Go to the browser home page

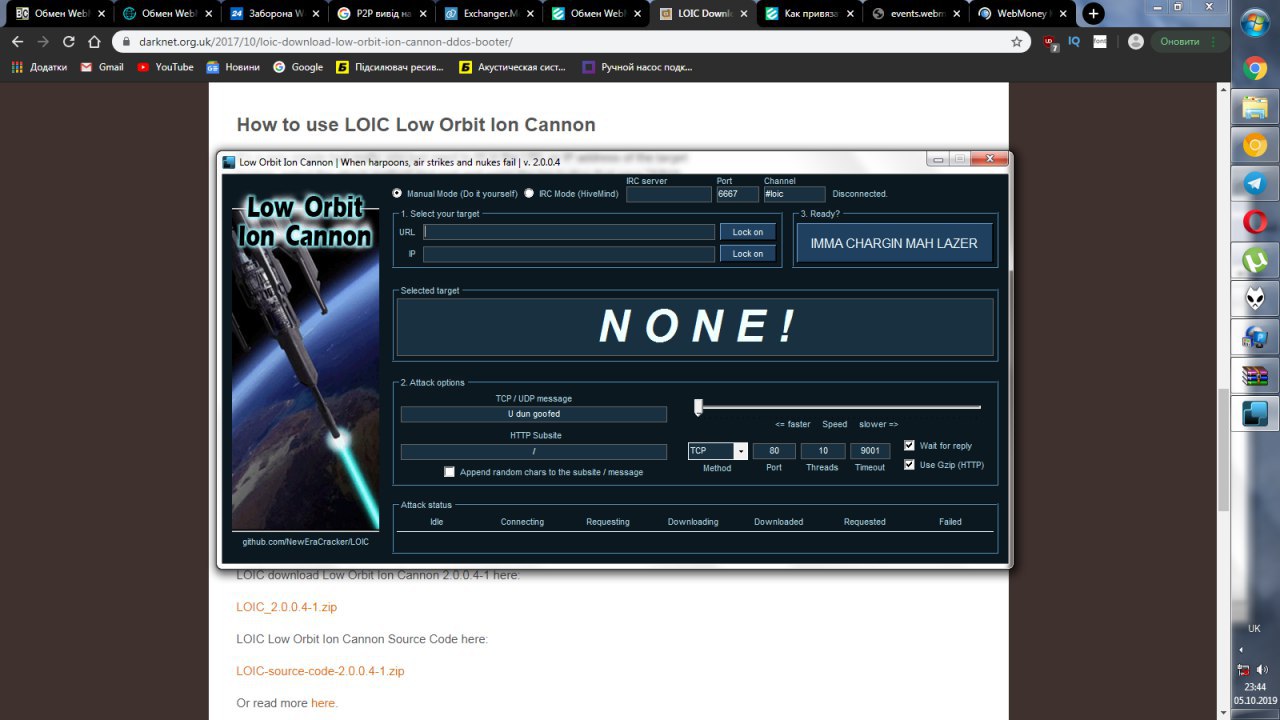coord(94,42)
